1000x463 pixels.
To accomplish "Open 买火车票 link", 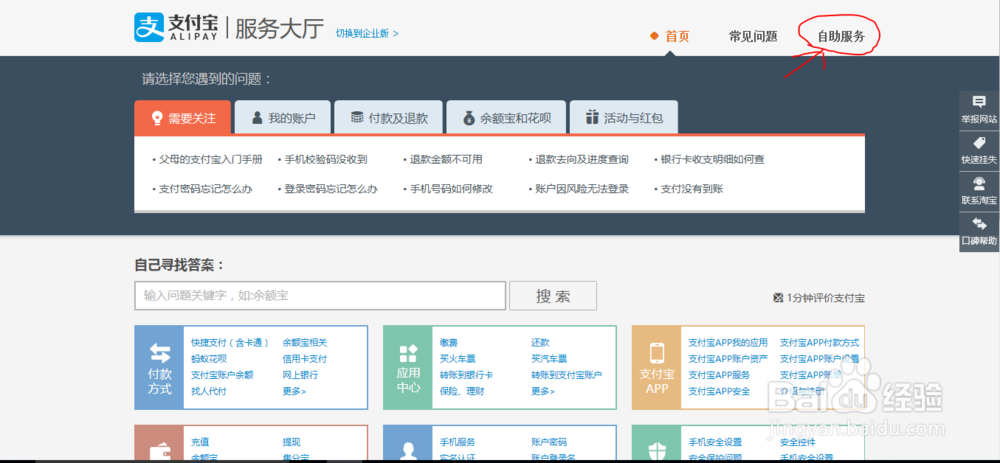I will click(x=457, y=358).
